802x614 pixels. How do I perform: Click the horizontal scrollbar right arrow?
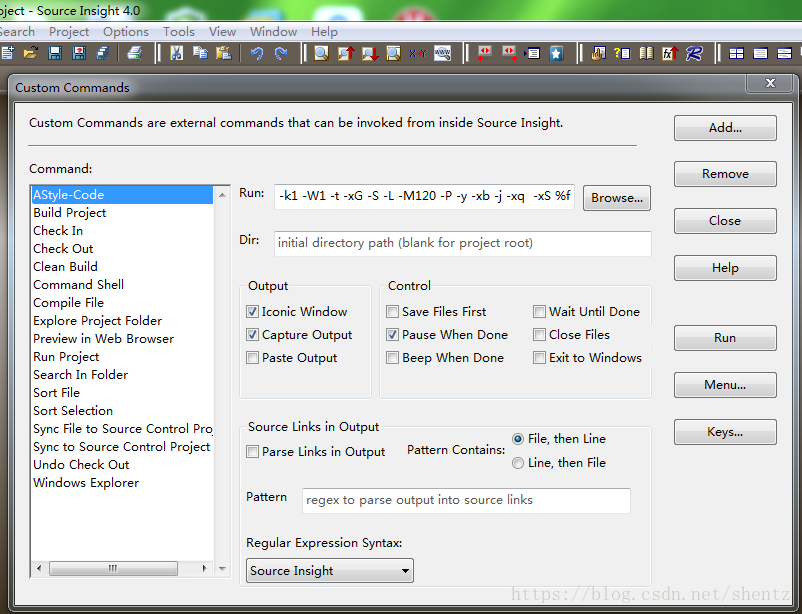pos(205,568)
